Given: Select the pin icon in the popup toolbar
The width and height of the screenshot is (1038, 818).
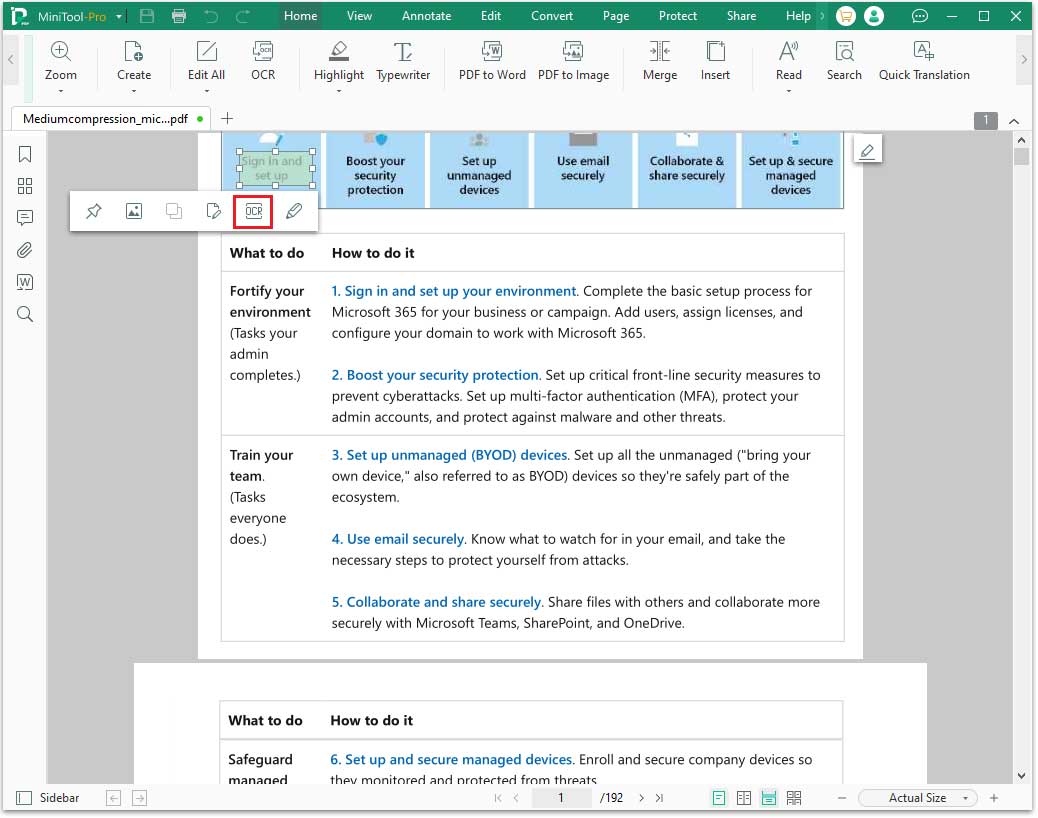Looking at the screenshot, I should point(94,211).
